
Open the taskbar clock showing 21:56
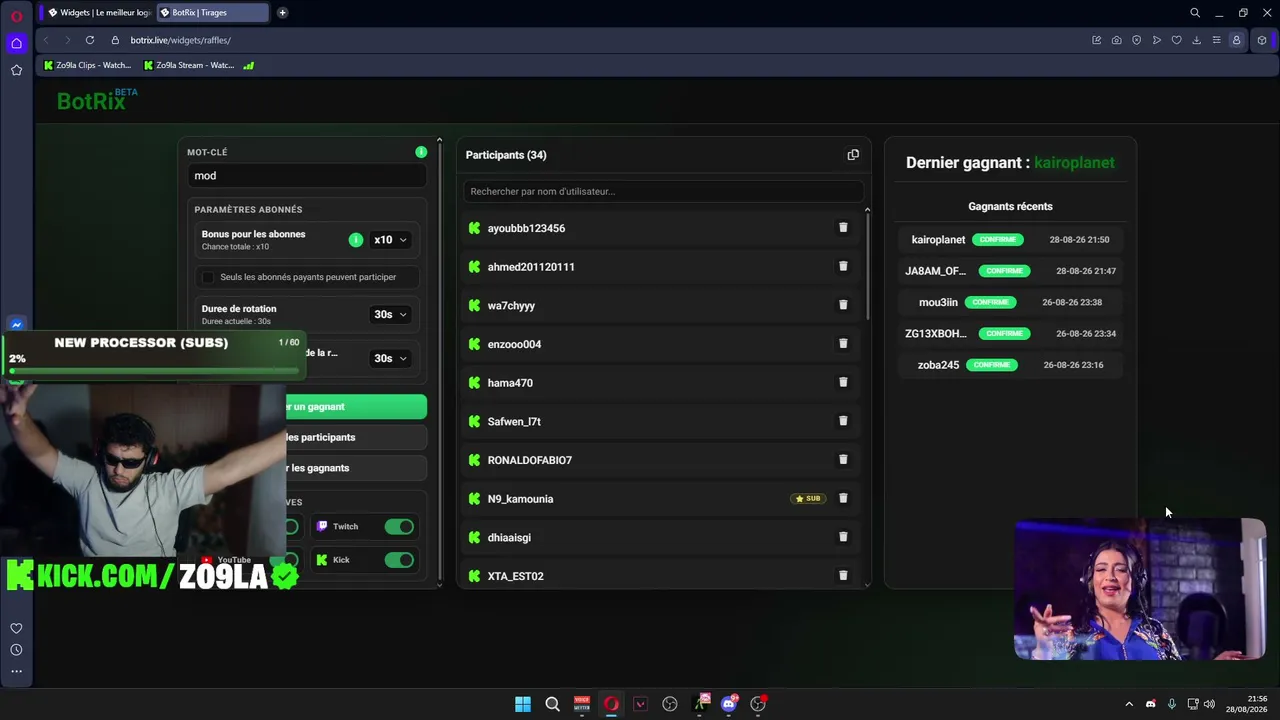coord(1246,704)
